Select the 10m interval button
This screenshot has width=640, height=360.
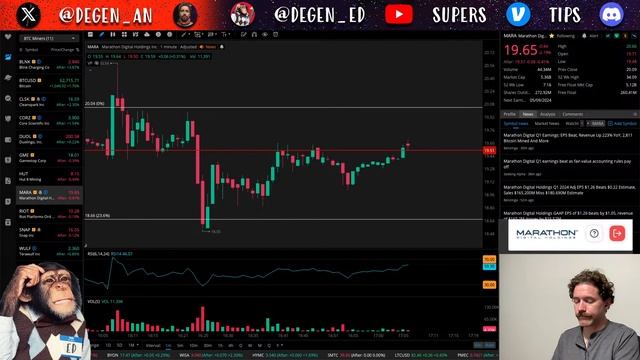193,346
